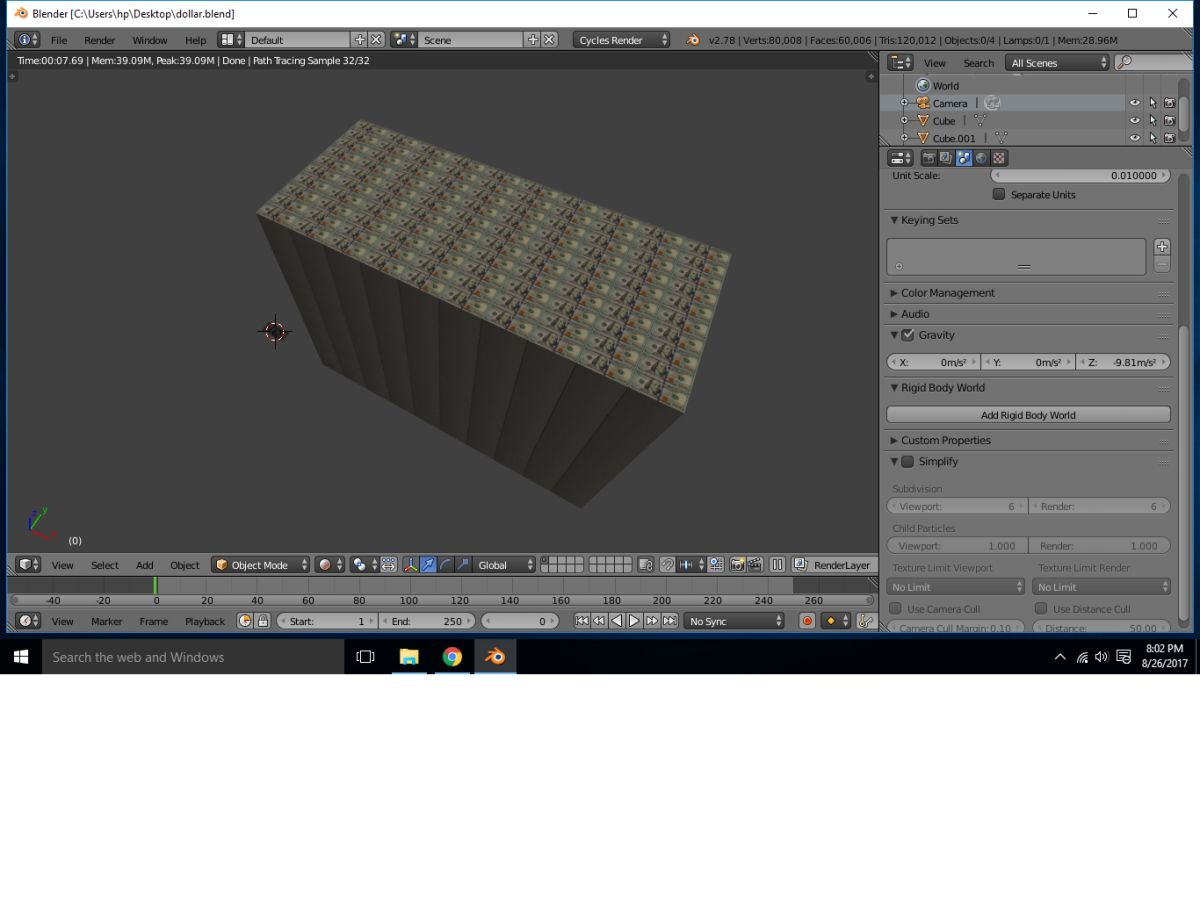The width and height of the screenshot is (1200, 913).
Task: Open the World properties tab icon
Action: pos(981,158)
